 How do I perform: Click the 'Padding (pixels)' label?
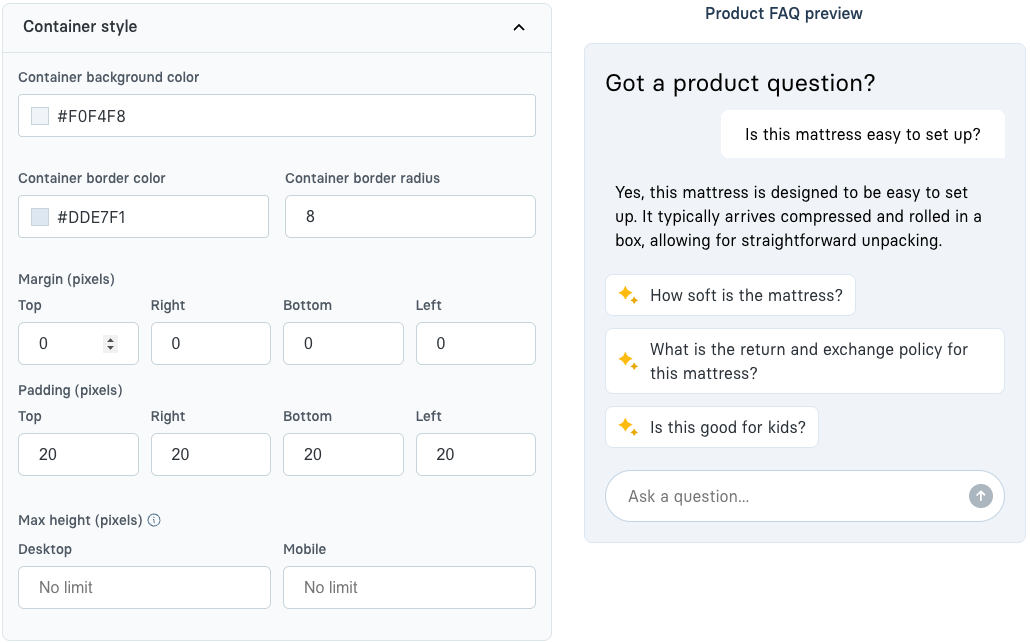(x=70, y=390)
